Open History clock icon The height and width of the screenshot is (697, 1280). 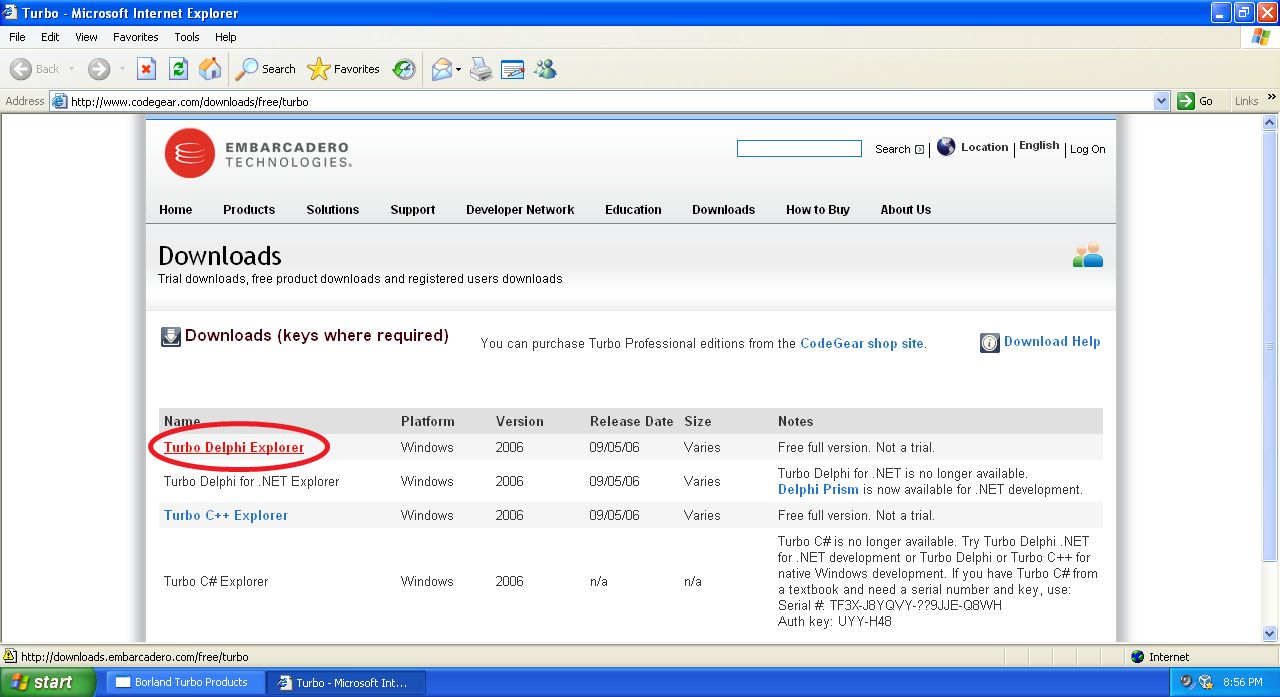(x=404, y=69)
